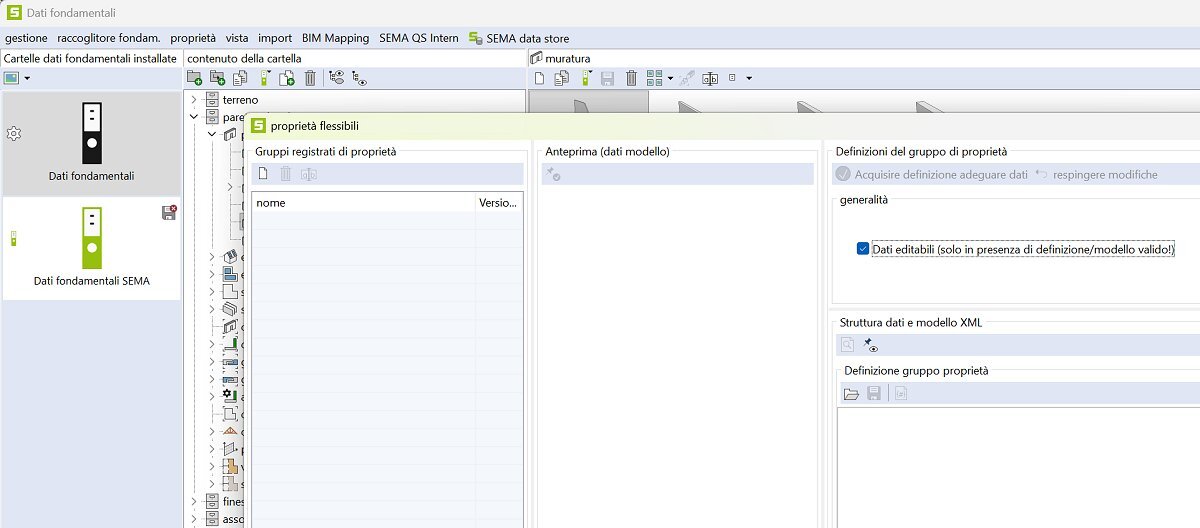Image resolution: width=1200 pixels, height=528 pixels.
Task: Click the pin-eye icon in Struttura dati toolbar
Action: (x=870, y=344)
